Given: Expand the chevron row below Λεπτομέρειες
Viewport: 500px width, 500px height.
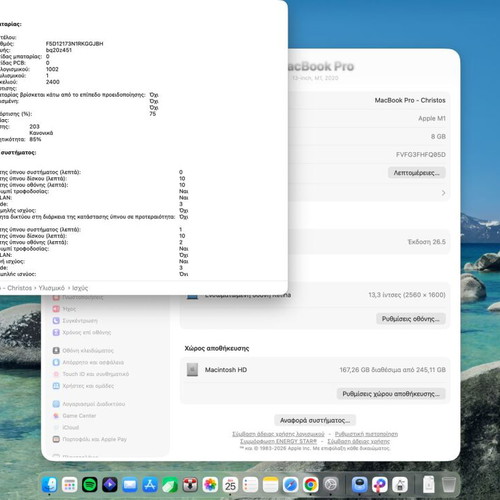Looking at the screenshot, I should 443,193.
